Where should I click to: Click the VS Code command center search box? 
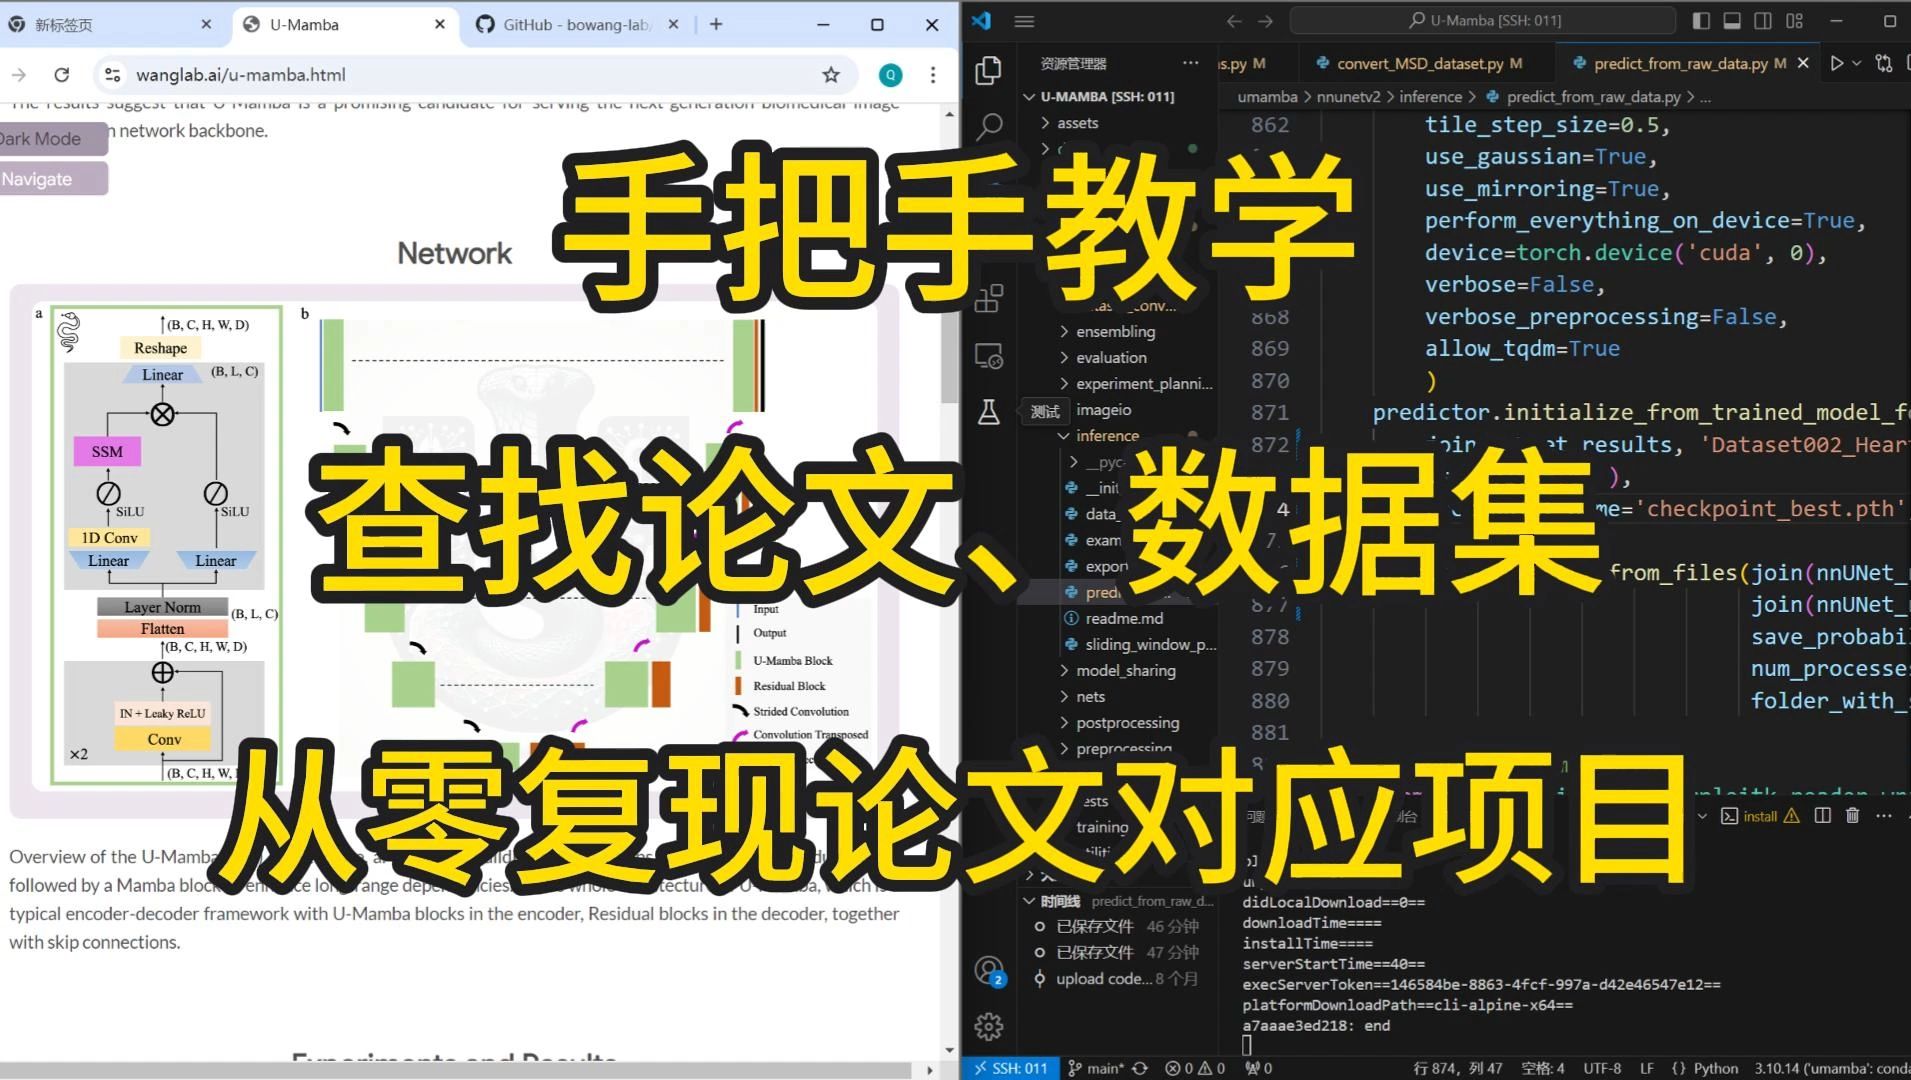coord(1482,21)
